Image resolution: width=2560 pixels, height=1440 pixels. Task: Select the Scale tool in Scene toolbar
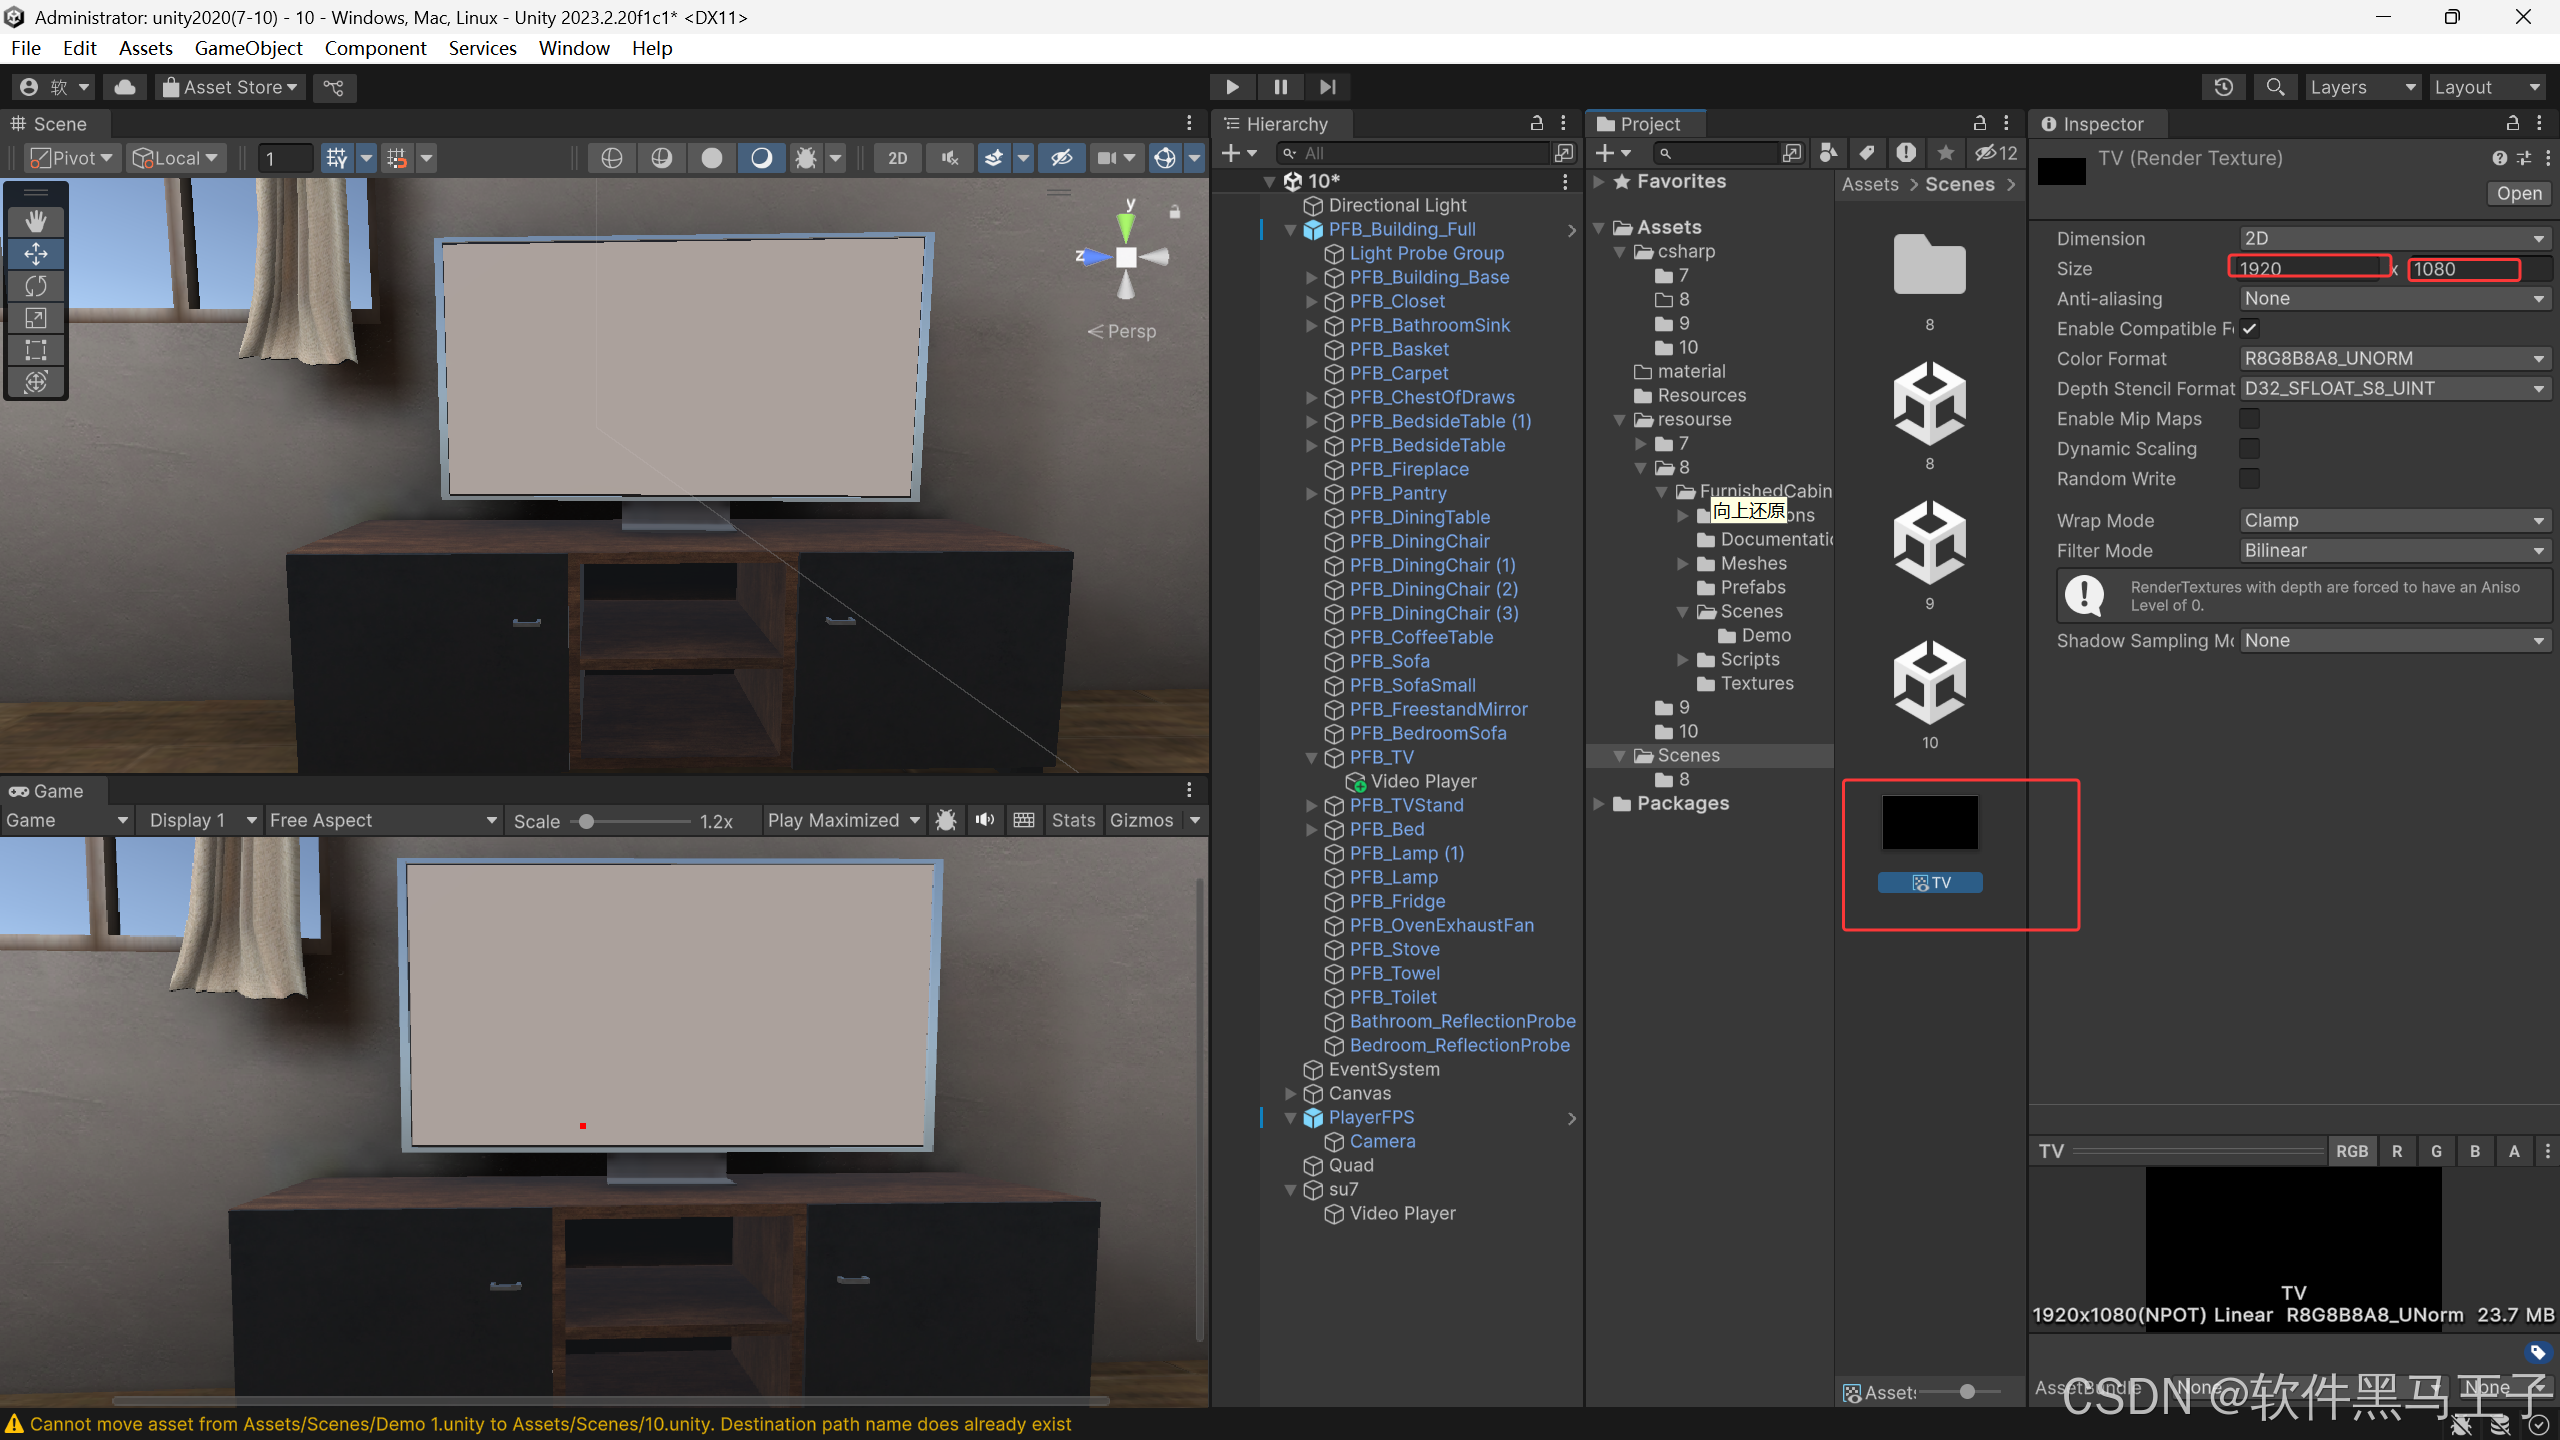coord(36,318)
